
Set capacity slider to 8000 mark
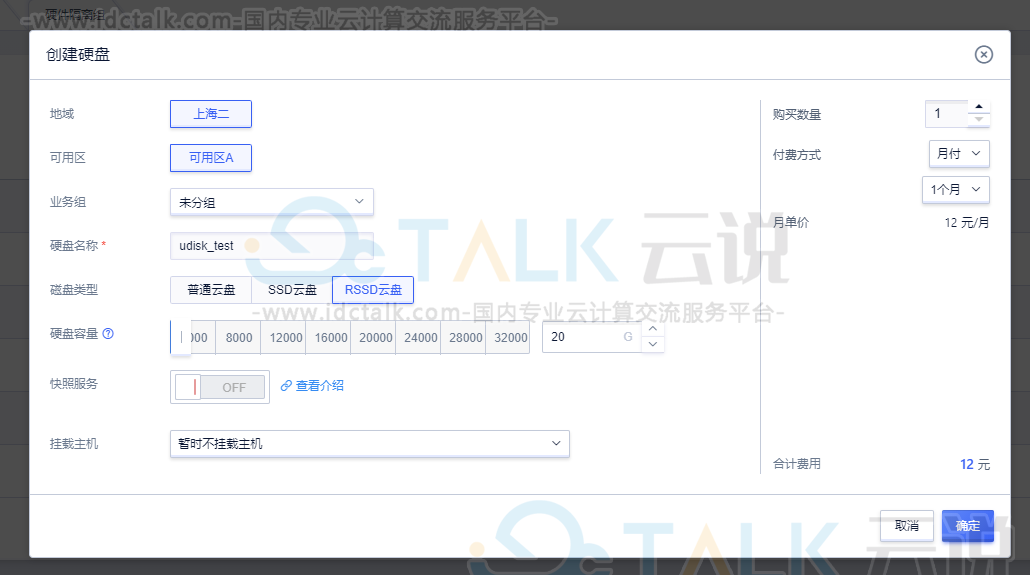pos(238,337)
